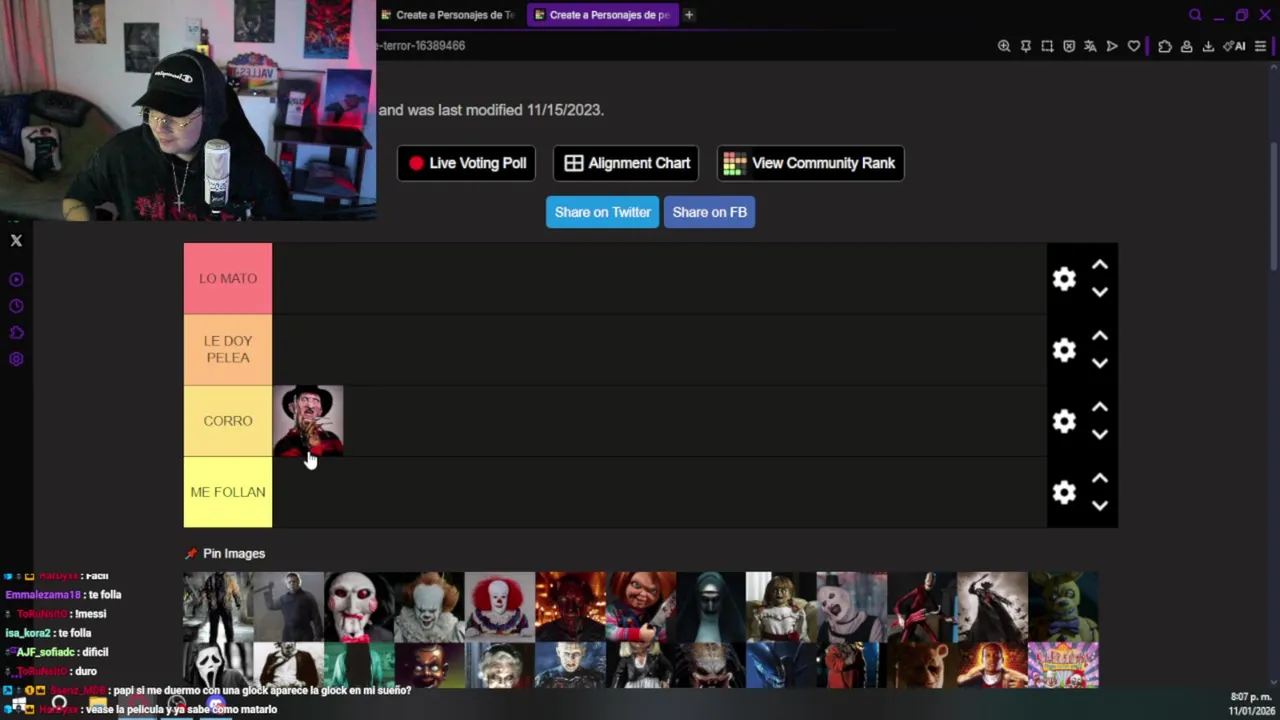Click the screenshot snip tool icon
This screenshot has width=1280, height=720.
click(1047, 46)
